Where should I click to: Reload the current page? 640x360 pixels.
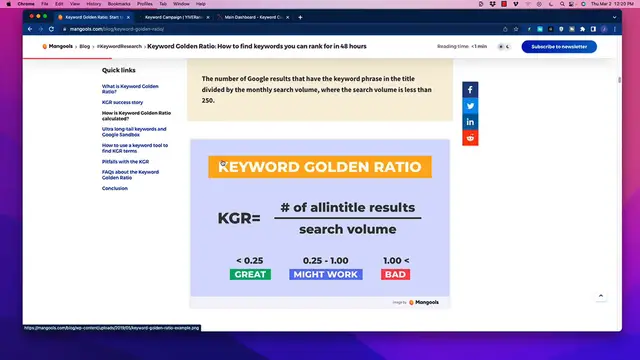coord(51,29)
